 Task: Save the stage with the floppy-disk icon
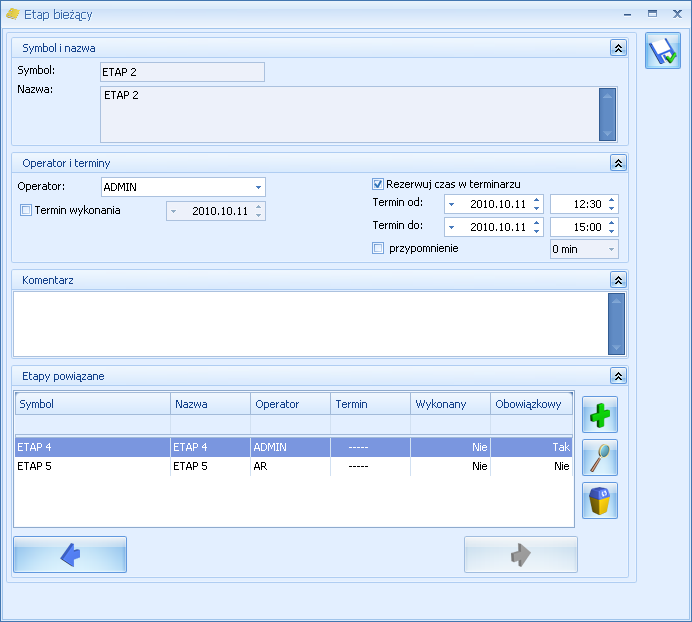(x=662, y=51)
